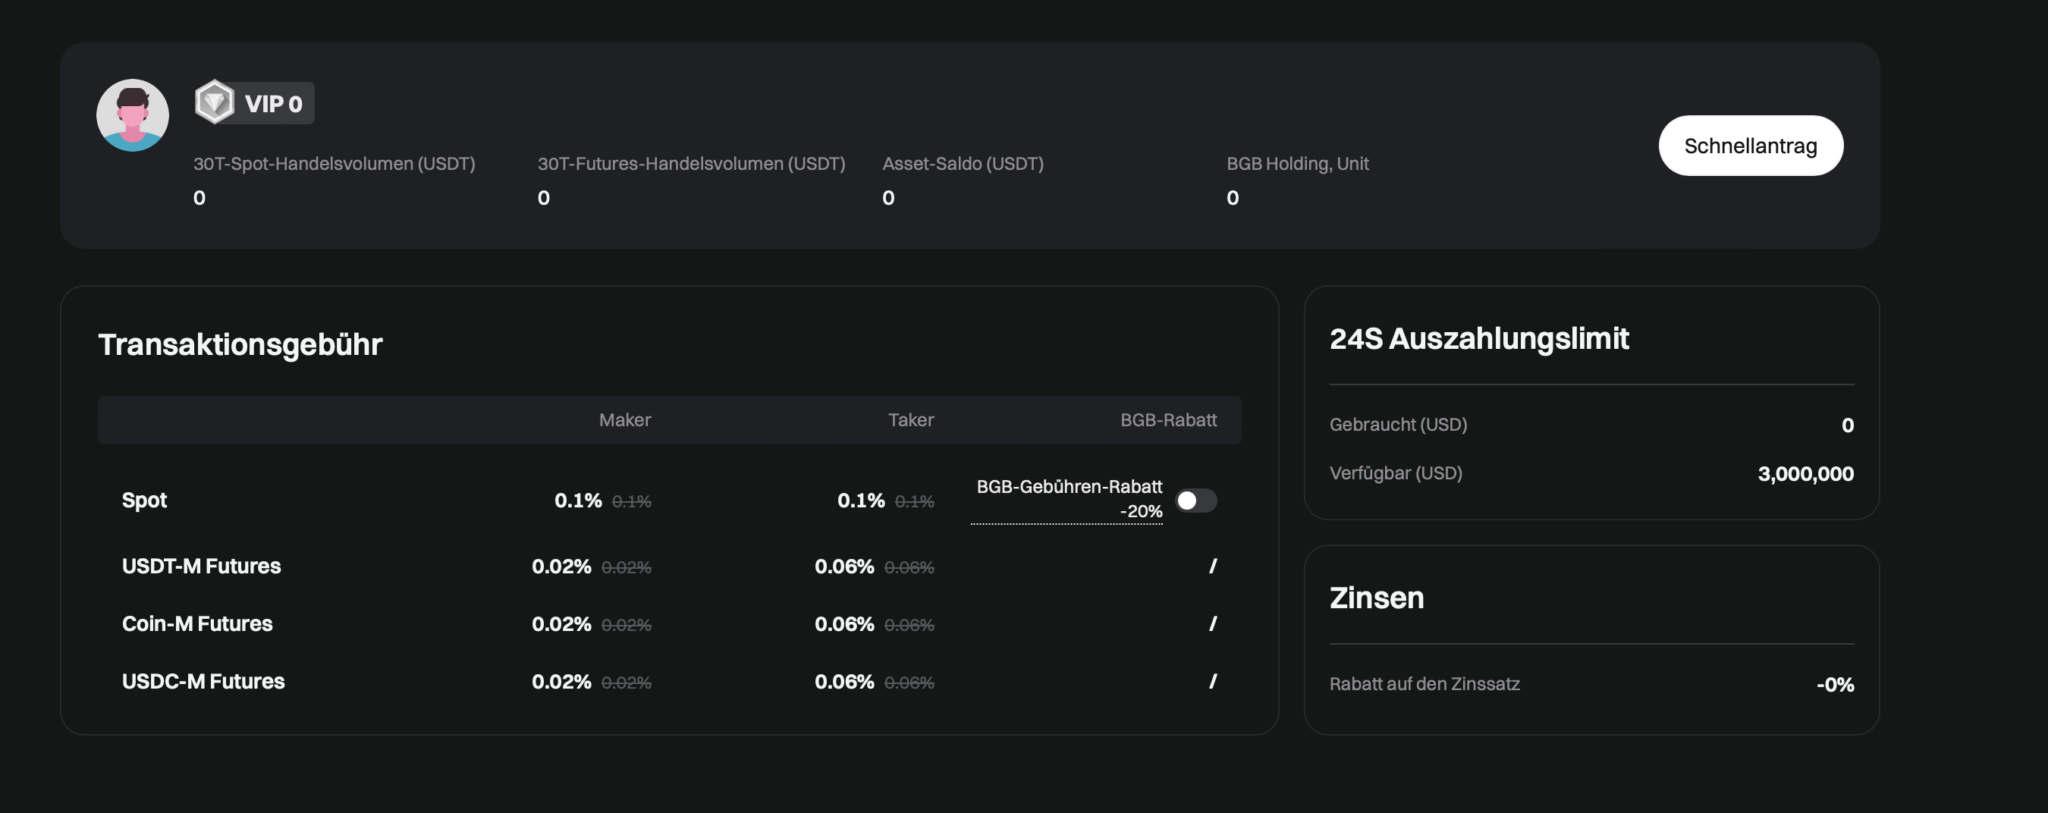Viewport: 2048px width, 813px height.
Task: Select the Coin-M Futures row label
Action: click(197, 624)
